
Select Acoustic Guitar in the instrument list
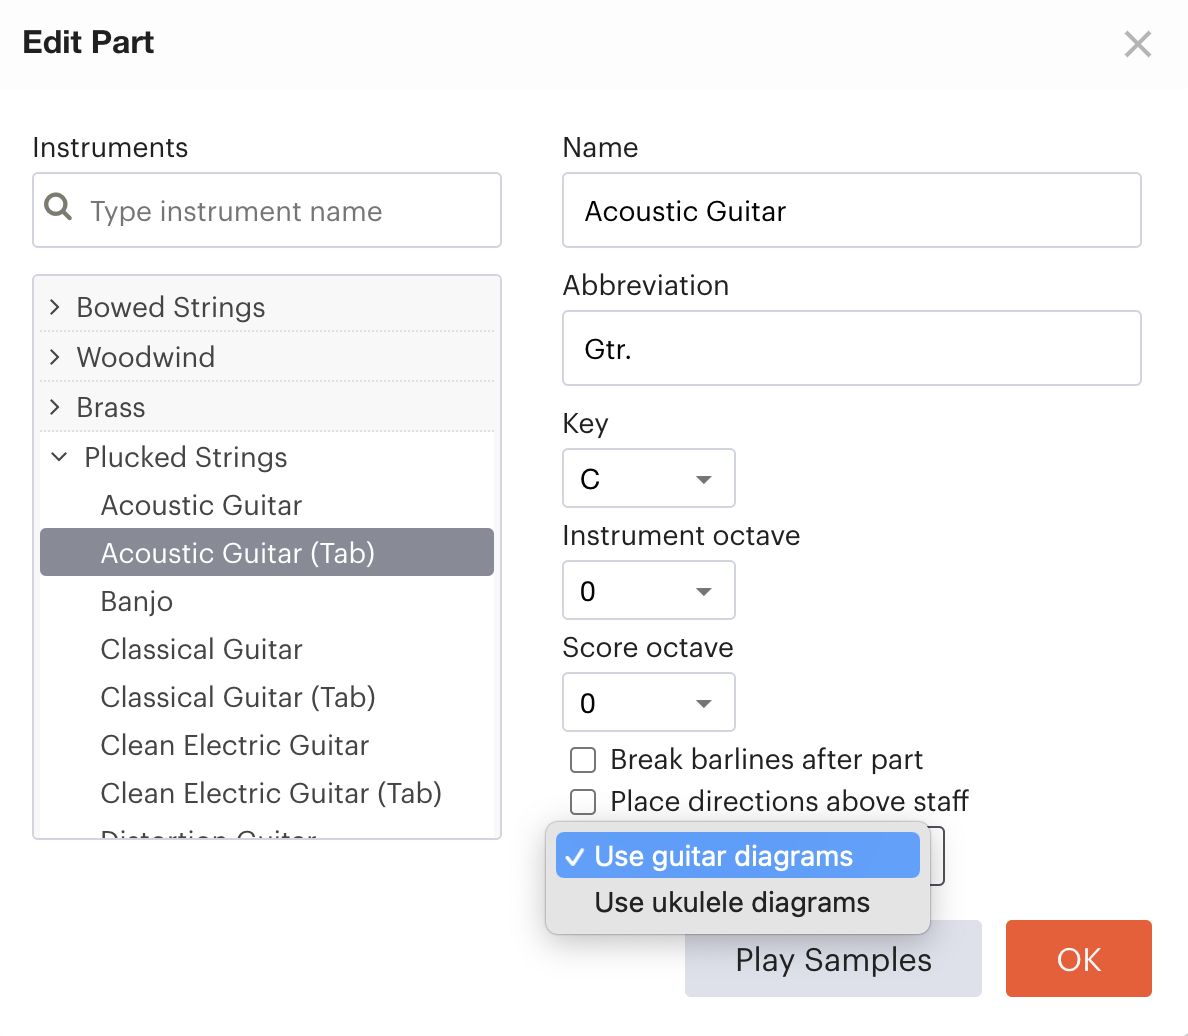click(x=201, y=505)
